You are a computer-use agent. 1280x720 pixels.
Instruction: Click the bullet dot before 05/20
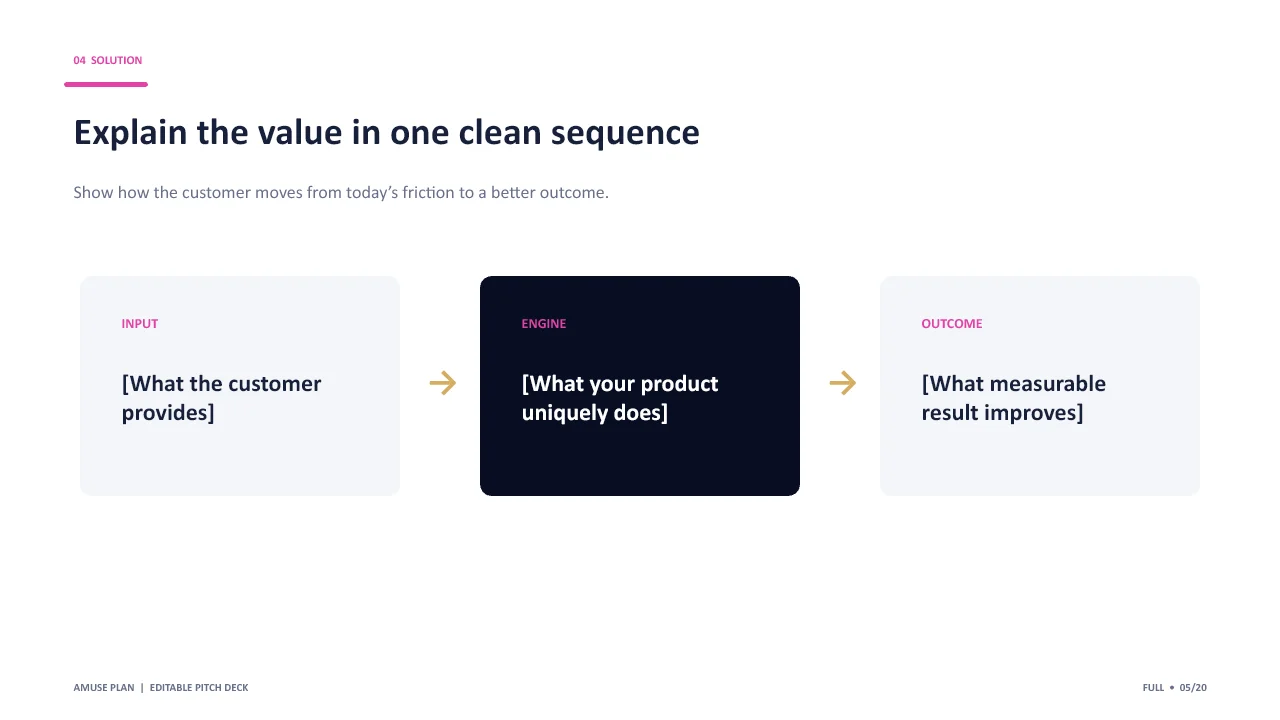coord(1172,687)
